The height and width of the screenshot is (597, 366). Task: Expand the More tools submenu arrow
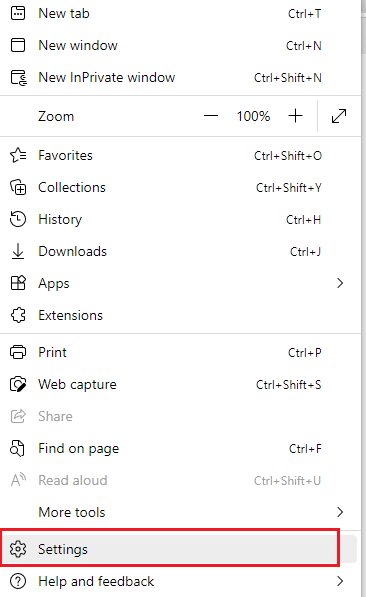point(340,512)
